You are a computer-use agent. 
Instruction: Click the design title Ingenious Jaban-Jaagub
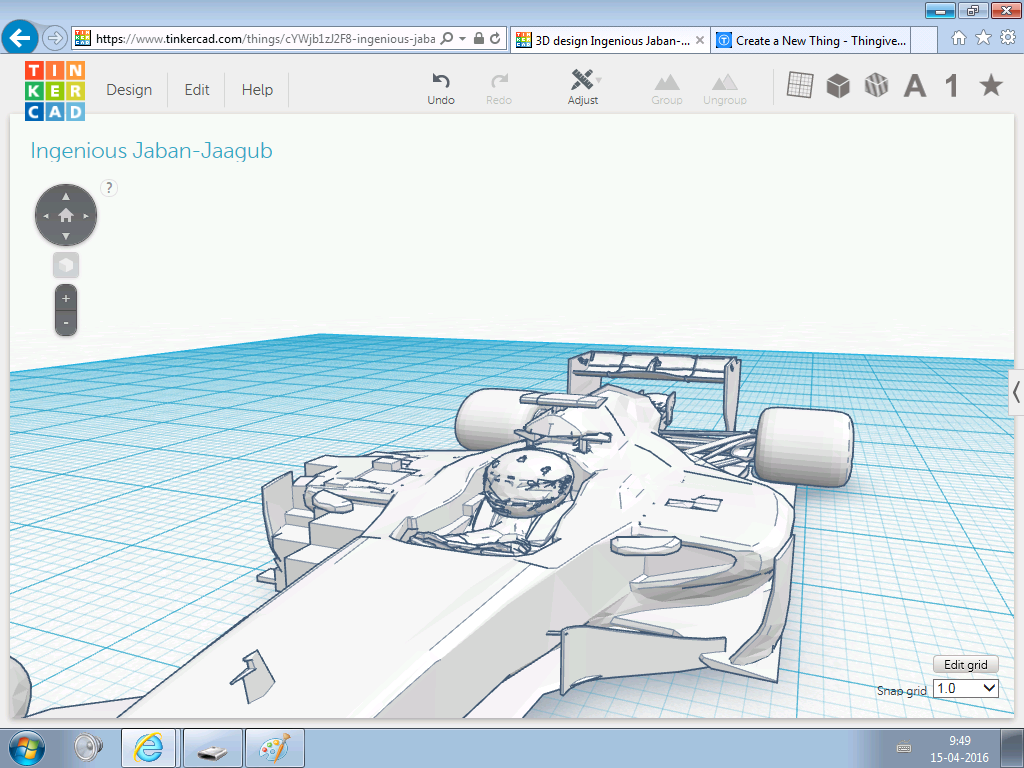pyautogui.click(x=152, y=151)
